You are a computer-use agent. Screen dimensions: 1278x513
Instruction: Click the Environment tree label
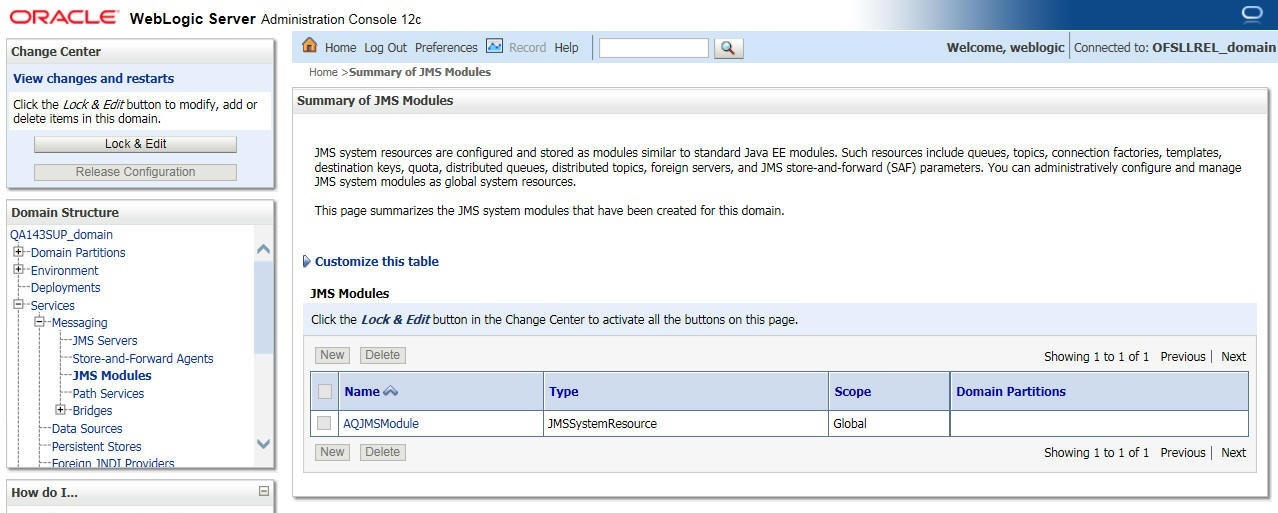[65, 270]
